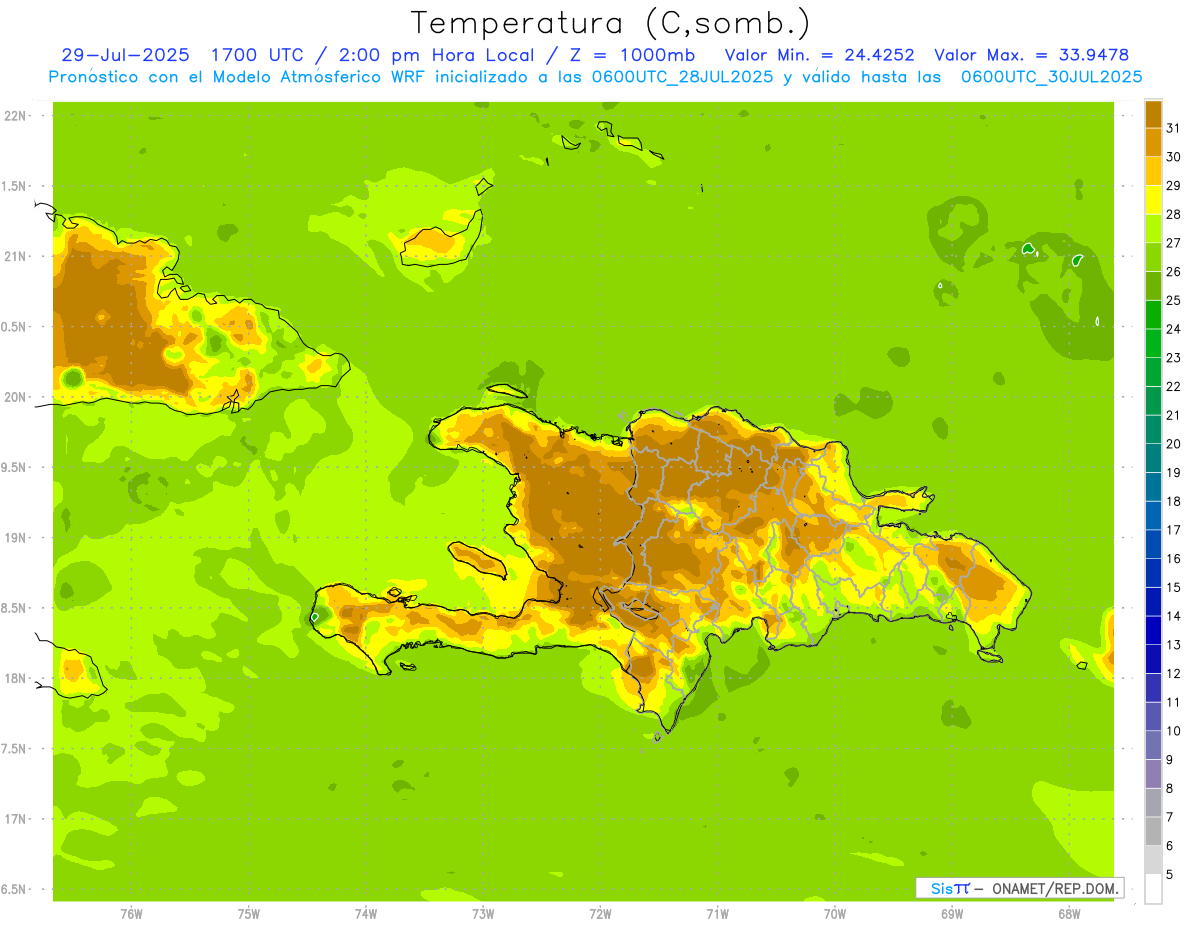Image resolution: width=1200 pixels, height=927 pixels.
Task: Click the '21N' latitude label
Action: pos(14,256)
